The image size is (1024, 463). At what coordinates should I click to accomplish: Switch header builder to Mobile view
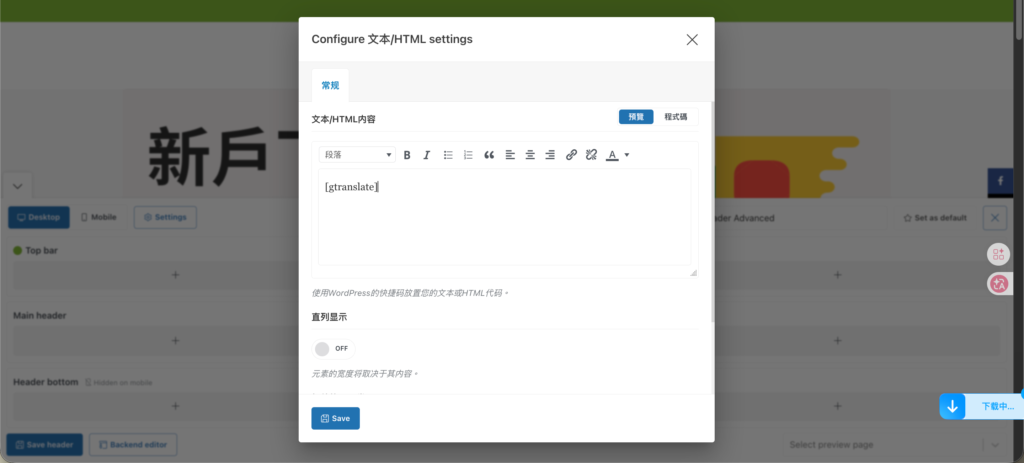coord(99,217)
